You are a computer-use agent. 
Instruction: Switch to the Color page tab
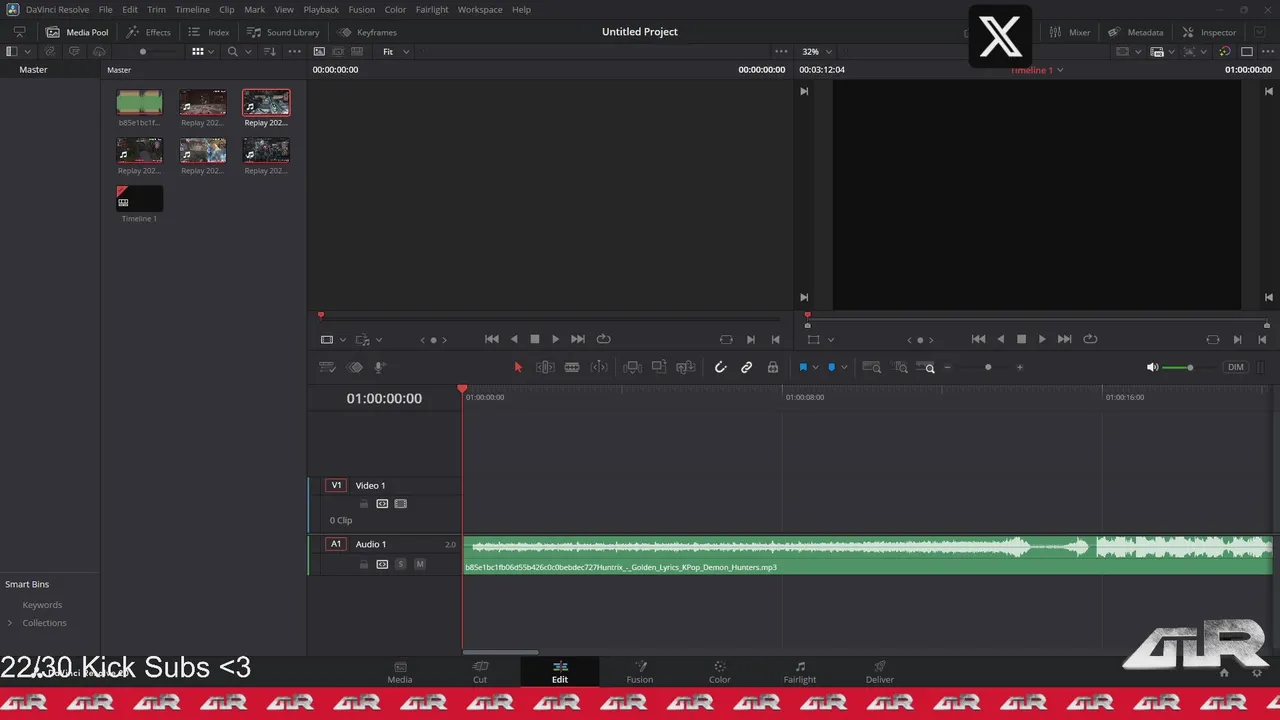[x=720, y=672]
